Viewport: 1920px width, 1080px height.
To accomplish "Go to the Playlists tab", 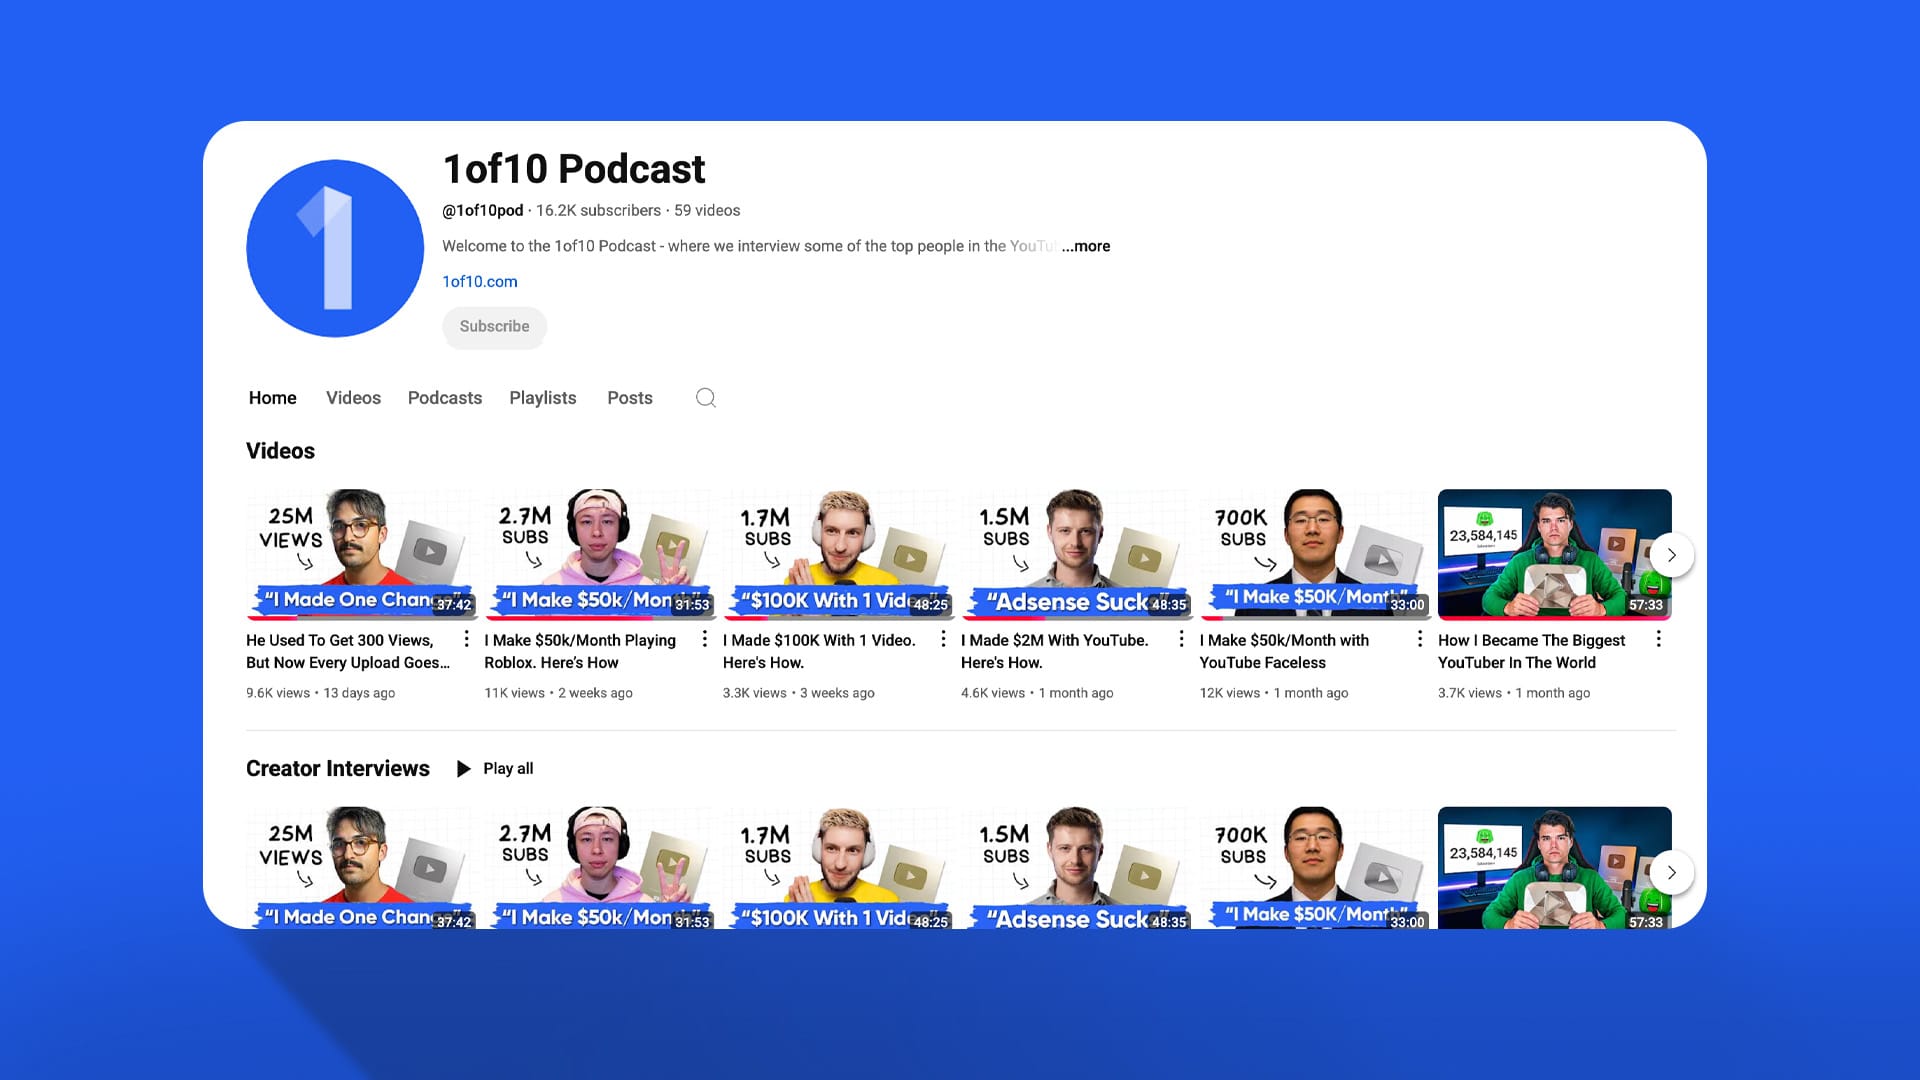I will pos(542,398).
